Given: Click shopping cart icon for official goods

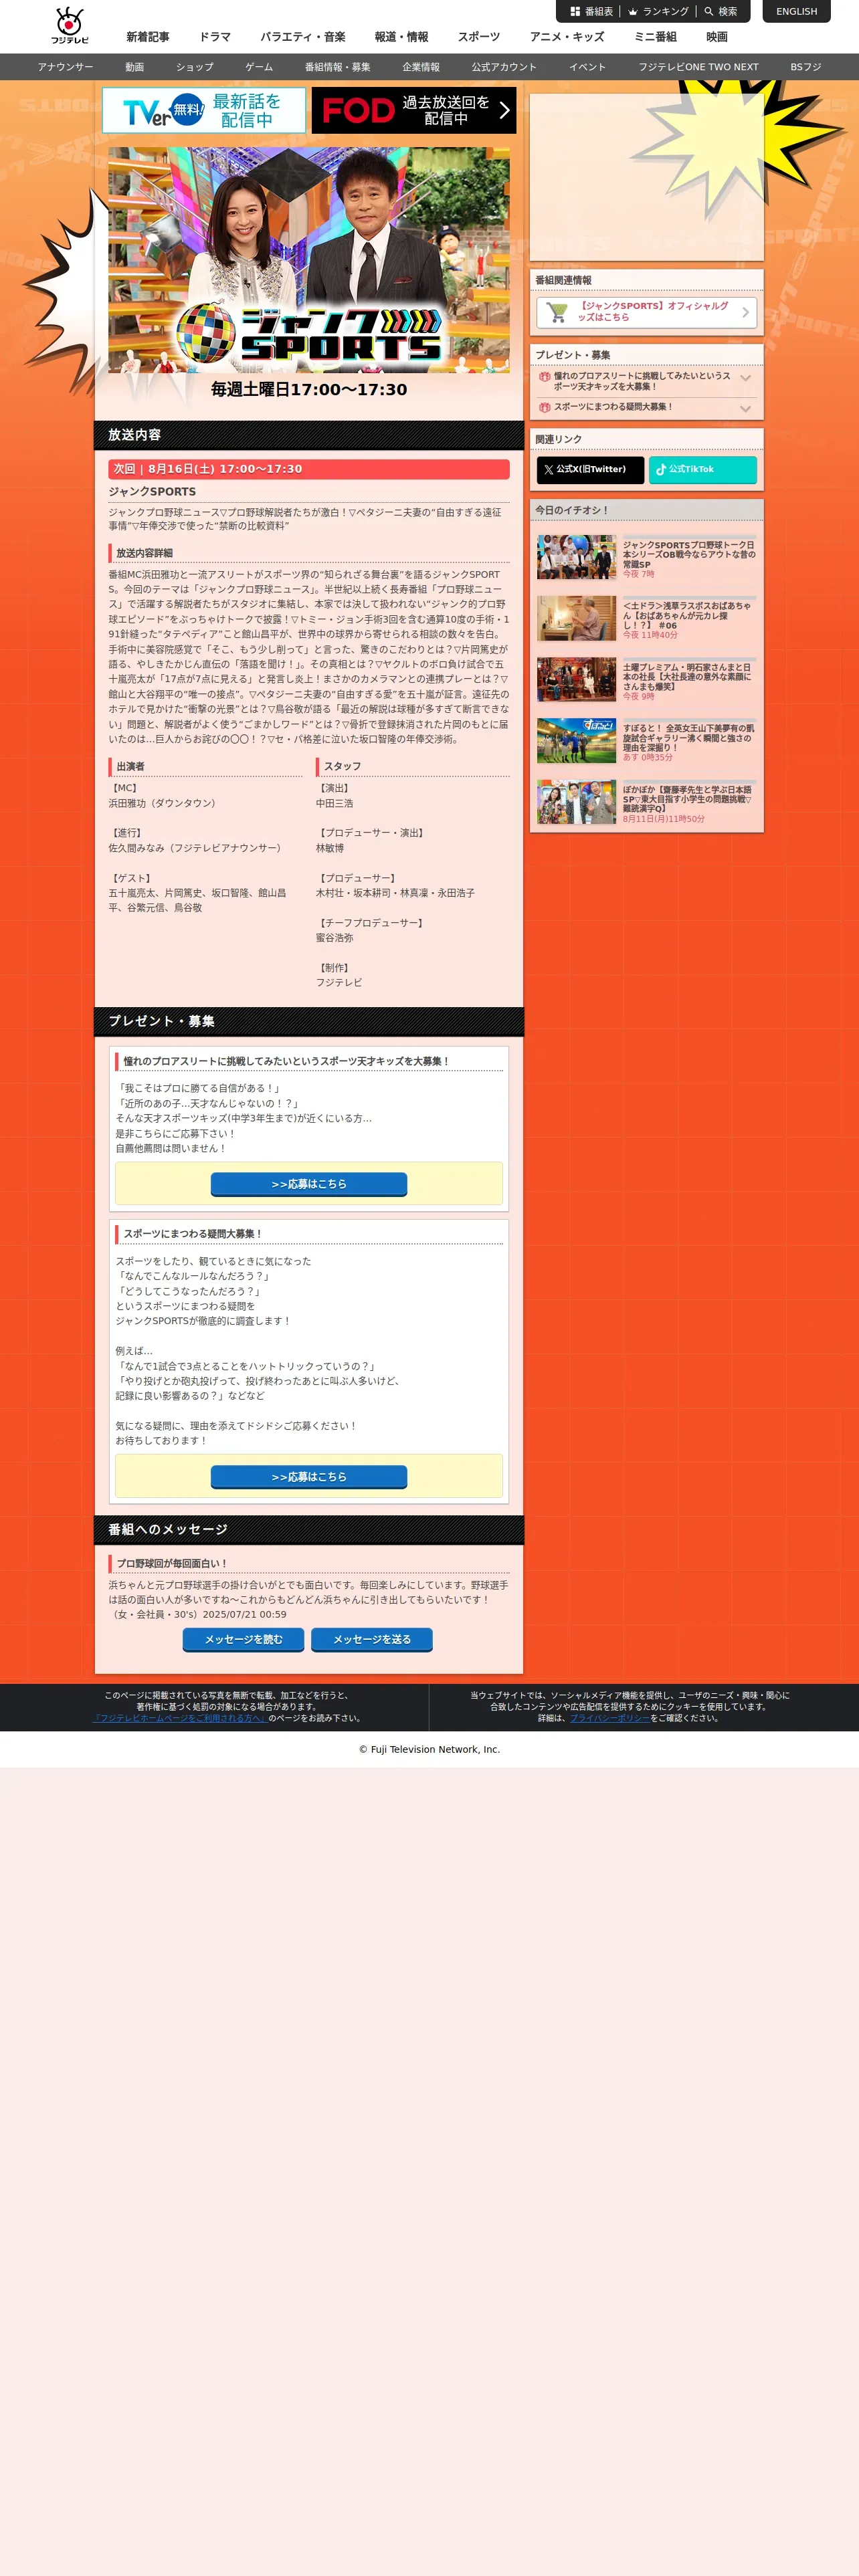Looking at the screenshot, I should (x=557, y=313).
